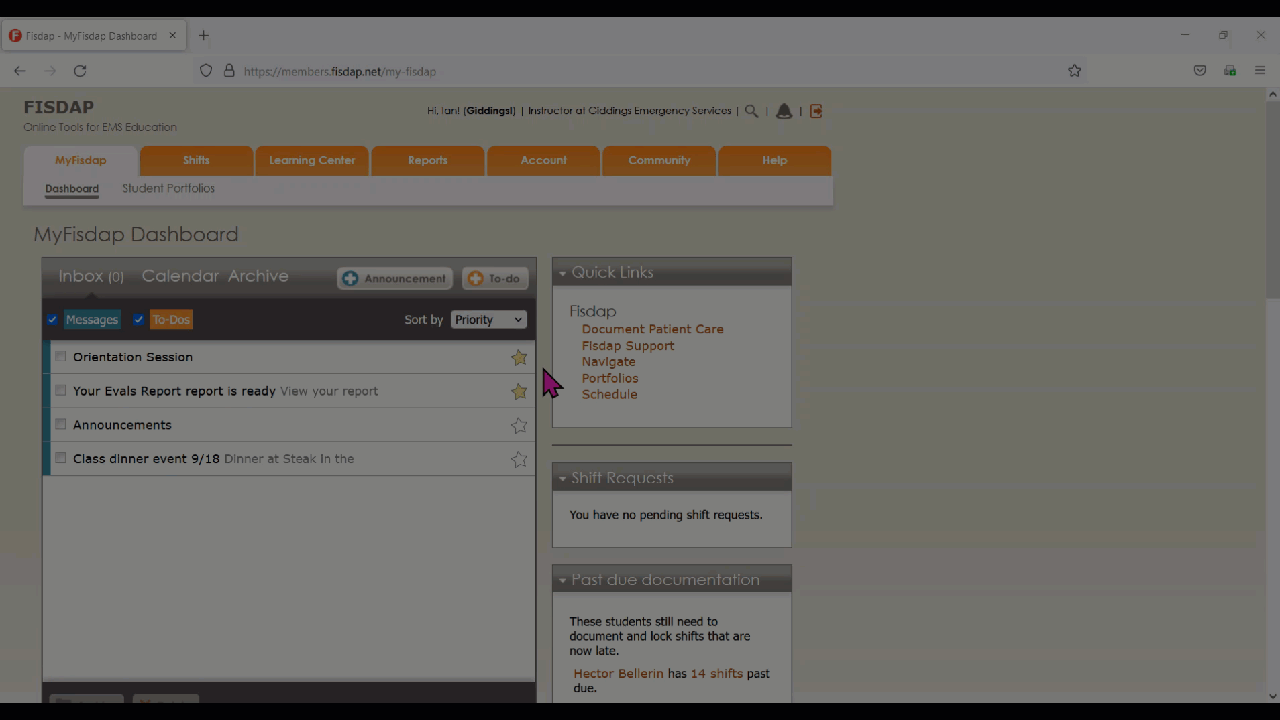Open Portfolios quick link
The height and width of the screenshot is (720, 1280).
[610, 378]
